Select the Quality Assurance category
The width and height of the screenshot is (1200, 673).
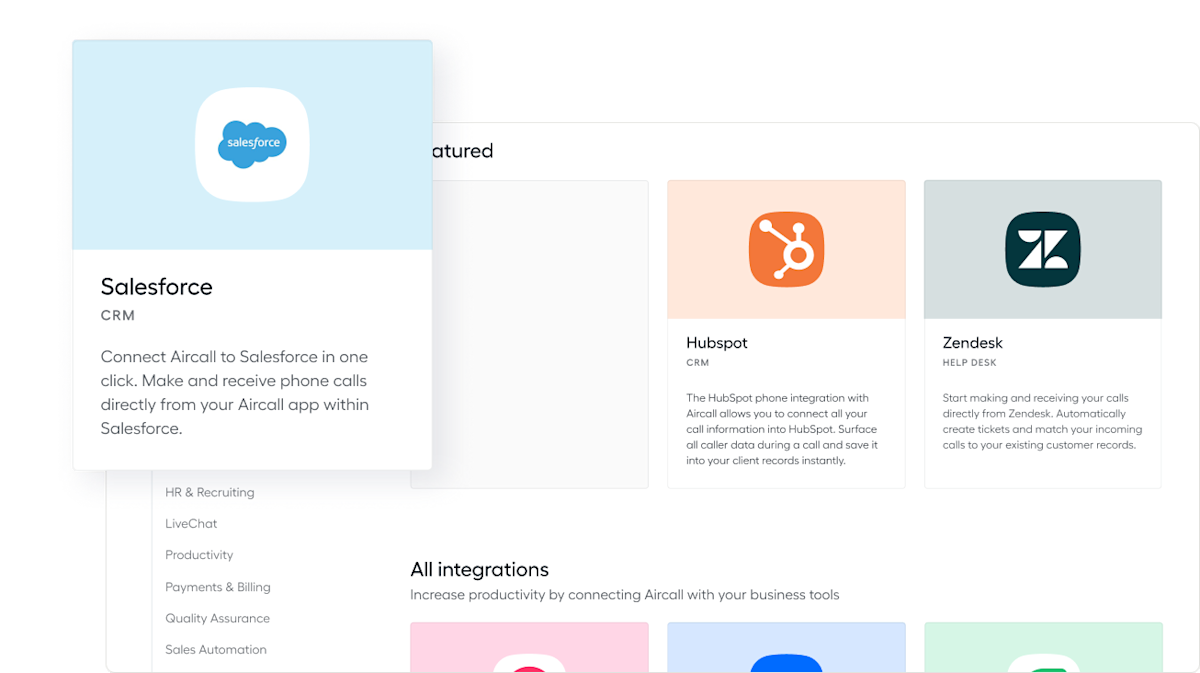point(217,618)
